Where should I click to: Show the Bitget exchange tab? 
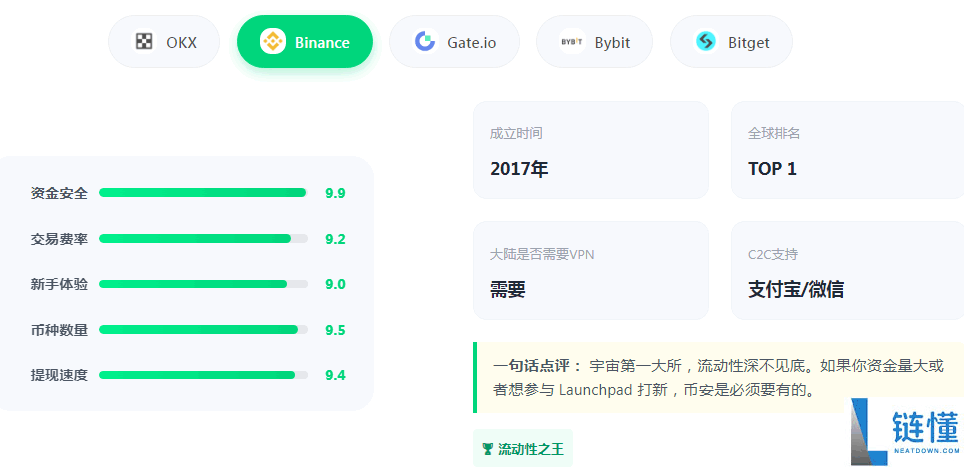[731, 42]
